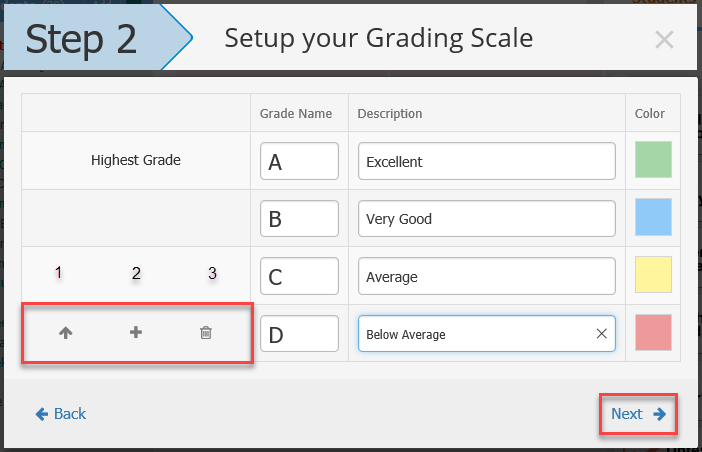Open the yellow color swatch for C

click(653, 274)
